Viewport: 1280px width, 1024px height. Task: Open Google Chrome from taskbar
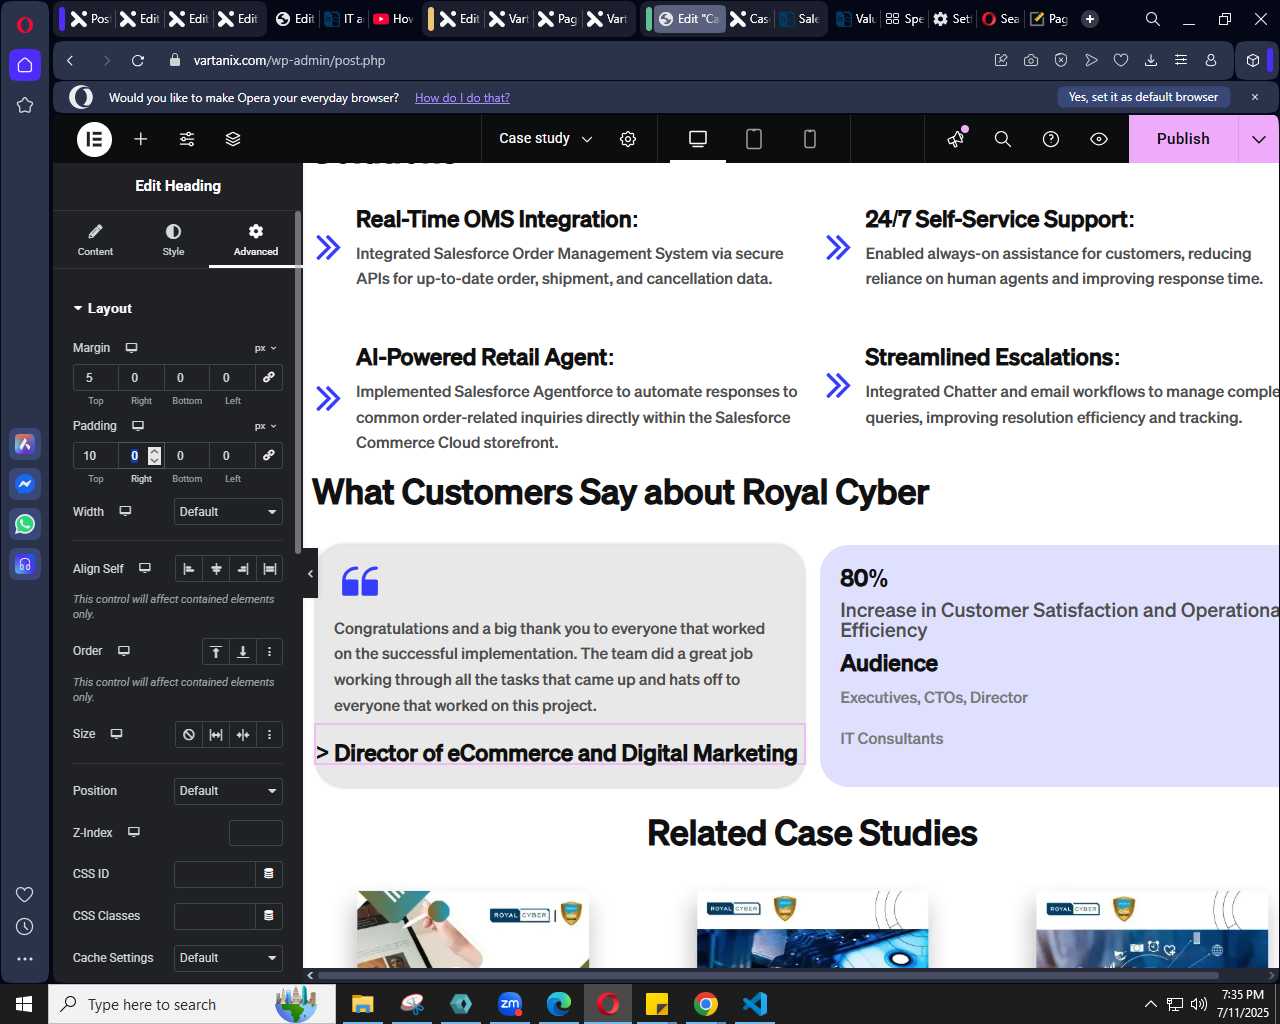click(706, 1004)
